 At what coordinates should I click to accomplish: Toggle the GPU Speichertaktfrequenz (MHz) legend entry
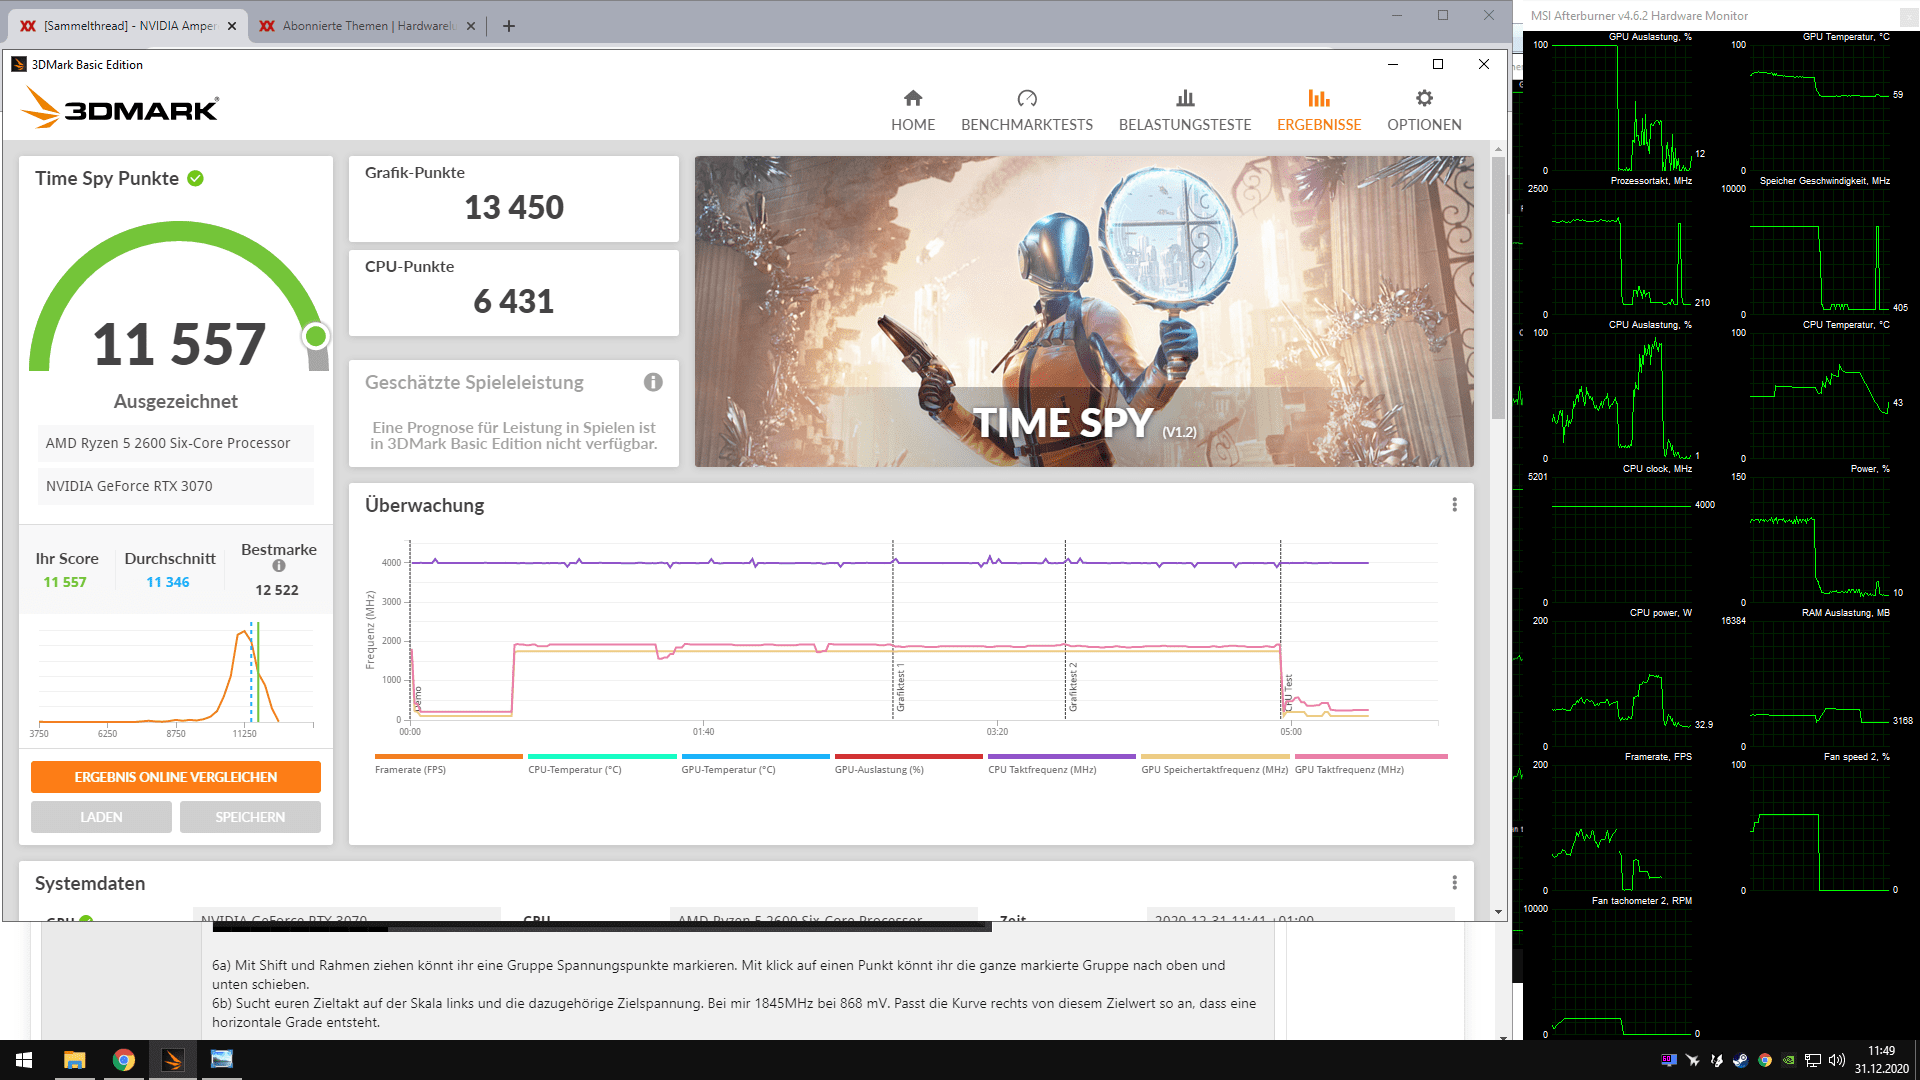[1215, 764]
